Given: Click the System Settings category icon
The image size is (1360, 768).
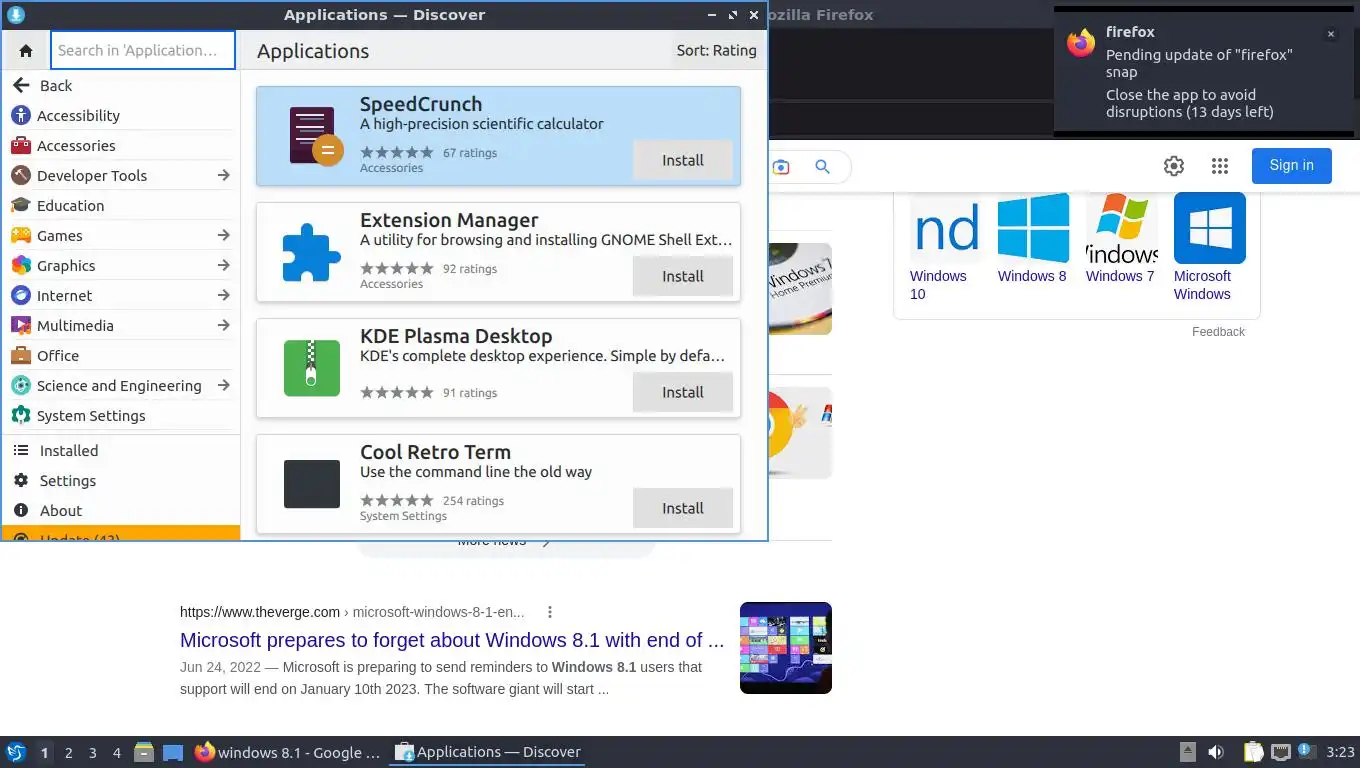Looking at the screenshot, I should (21, 416).
